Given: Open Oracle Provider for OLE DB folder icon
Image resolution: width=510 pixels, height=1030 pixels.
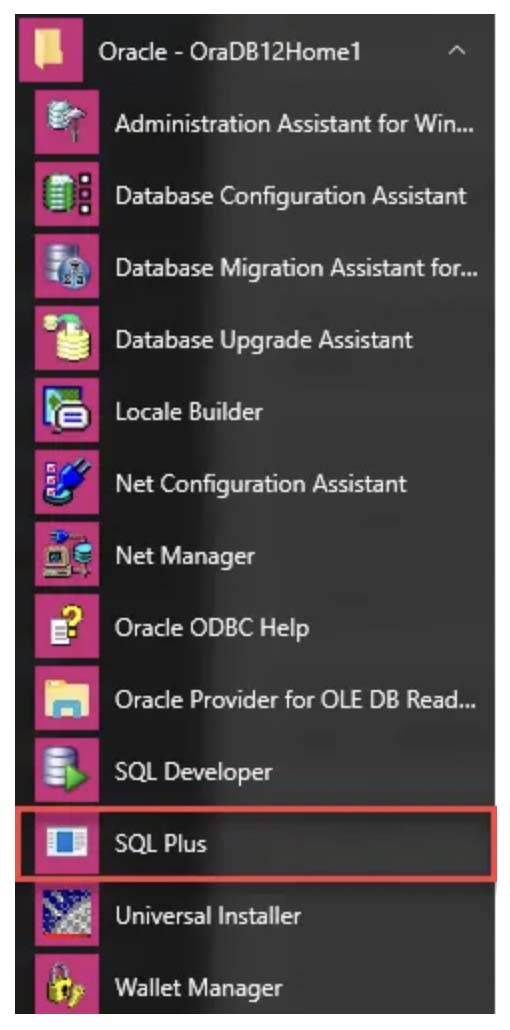Looking at the screenshot, I should point(66,699).
